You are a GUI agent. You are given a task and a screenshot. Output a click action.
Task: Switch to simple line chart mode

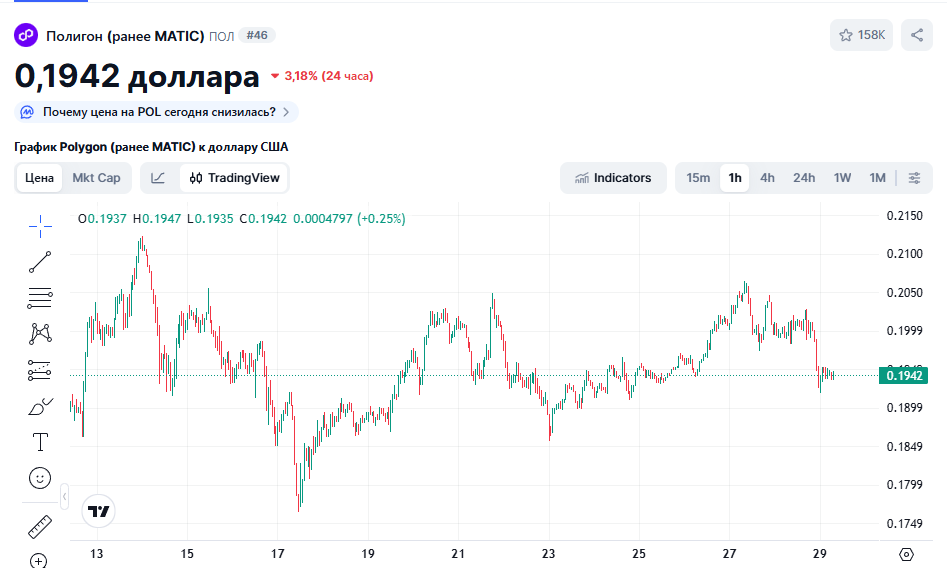[x=158, y=178]
